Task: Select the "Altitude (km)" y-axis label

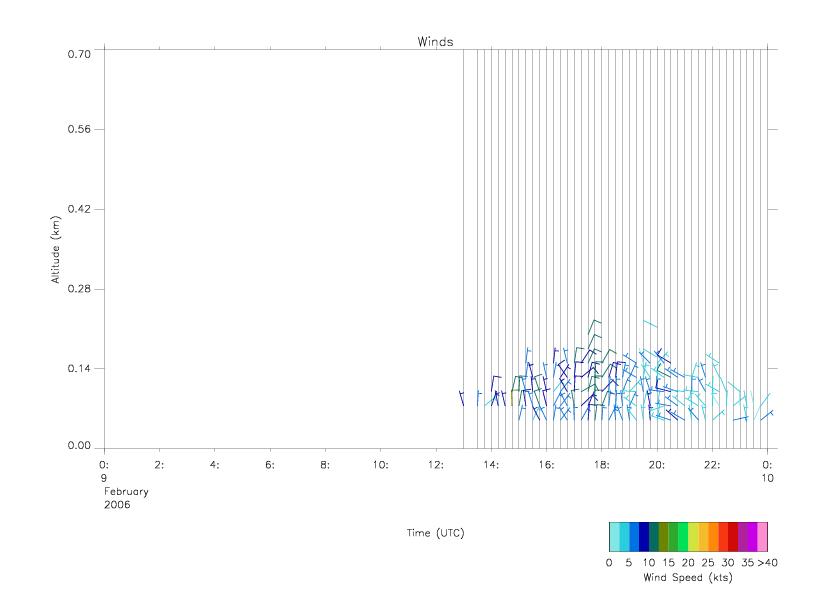Action: (x=55, y=250)
